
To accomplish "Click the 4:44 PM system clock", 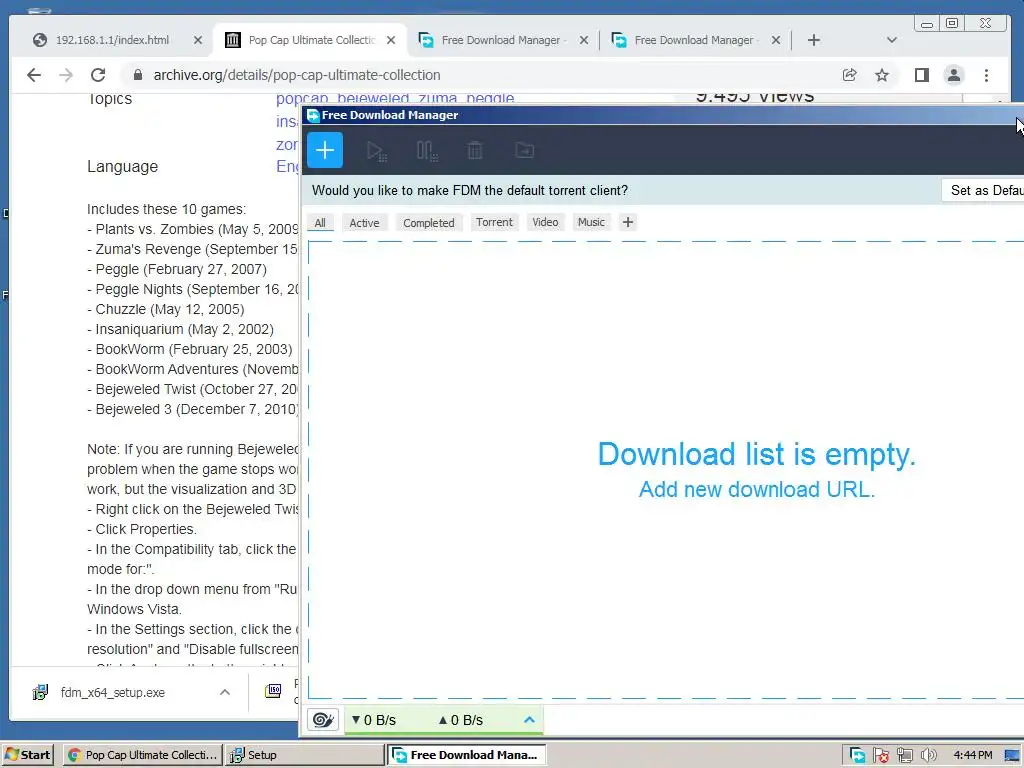I will [972, 755].
